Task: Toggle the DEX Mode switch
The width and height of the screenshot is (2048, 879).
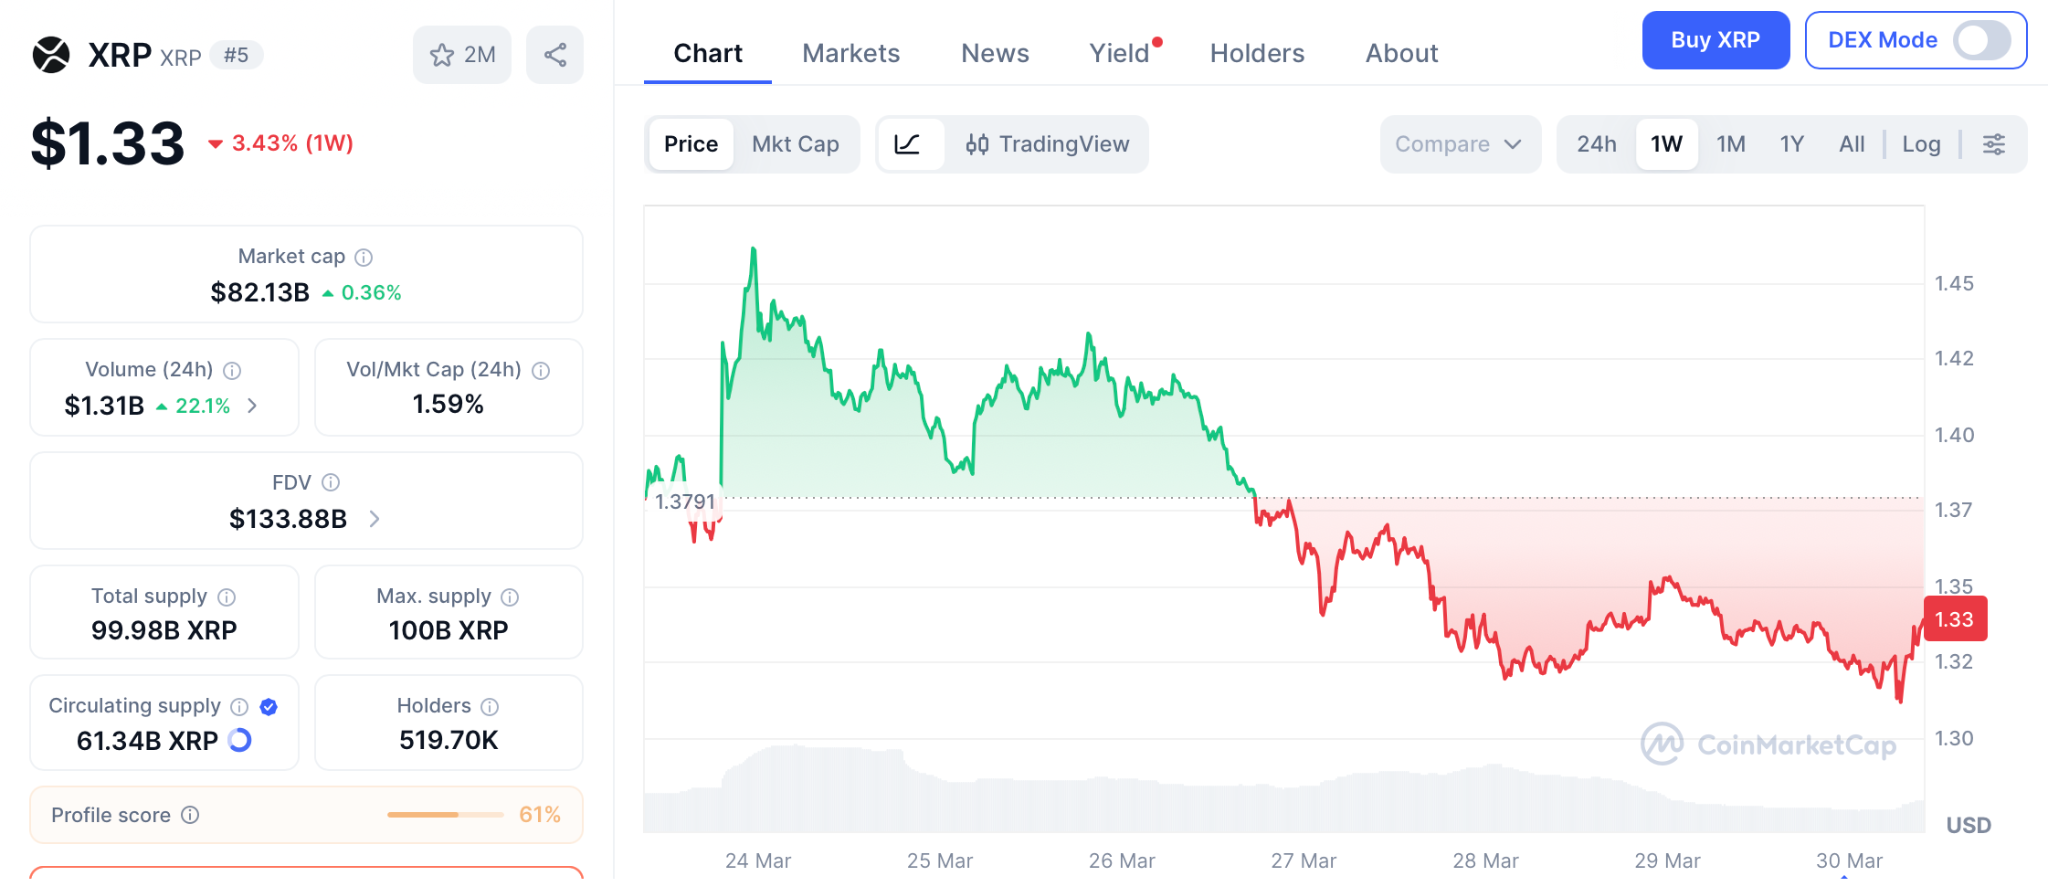Action: point(1981,40)
